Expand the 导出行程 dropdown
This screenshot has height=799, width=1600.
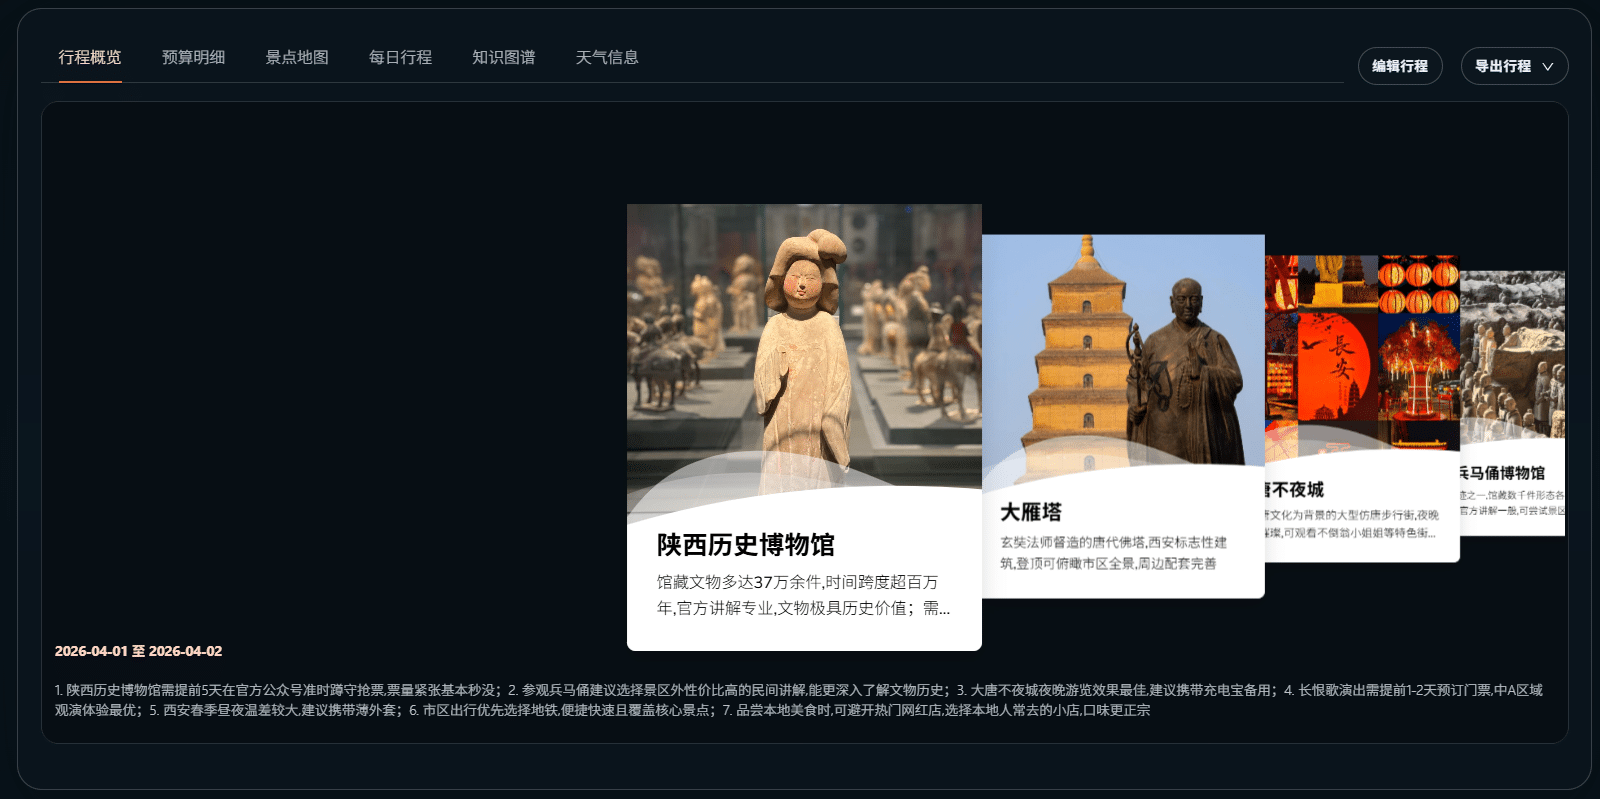point(1515,66)
